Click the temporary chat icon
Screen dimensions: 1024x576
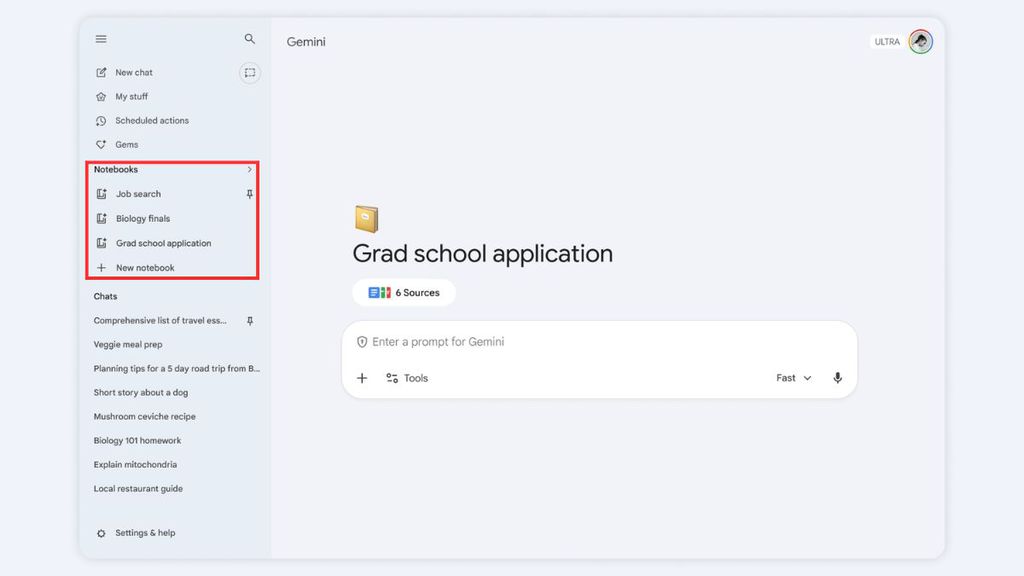(x=250, y=73)
